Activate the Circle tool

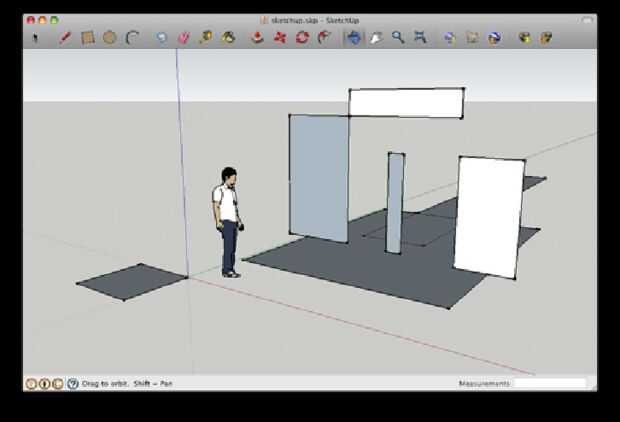110,38
